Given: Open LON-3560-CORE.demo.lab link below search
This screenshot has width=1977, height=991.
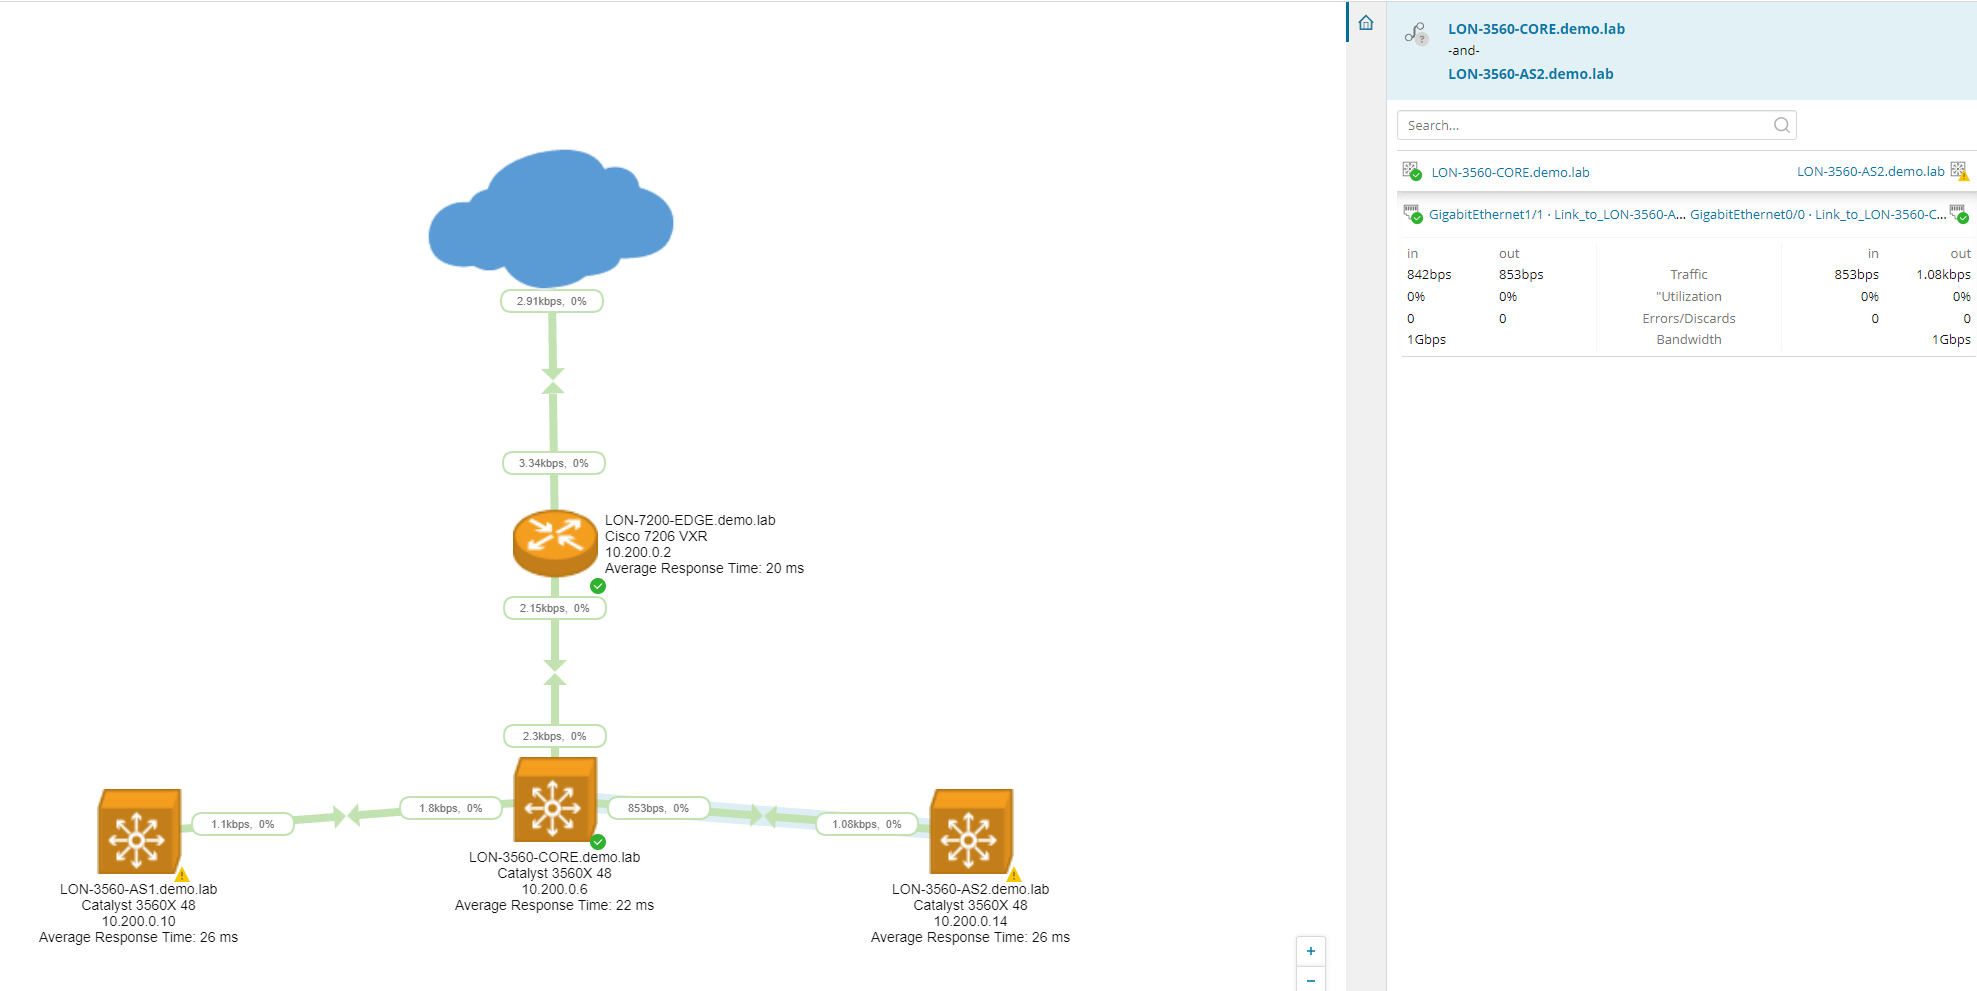Looking at the screenshot, I should (1510, 172).
